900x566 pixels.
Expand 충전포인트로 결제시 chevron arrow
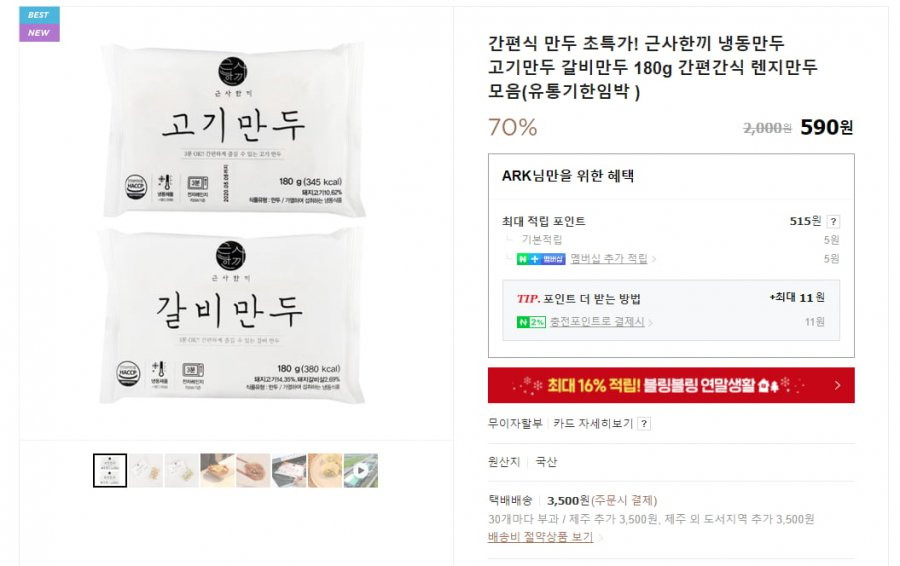coord(650,323)
